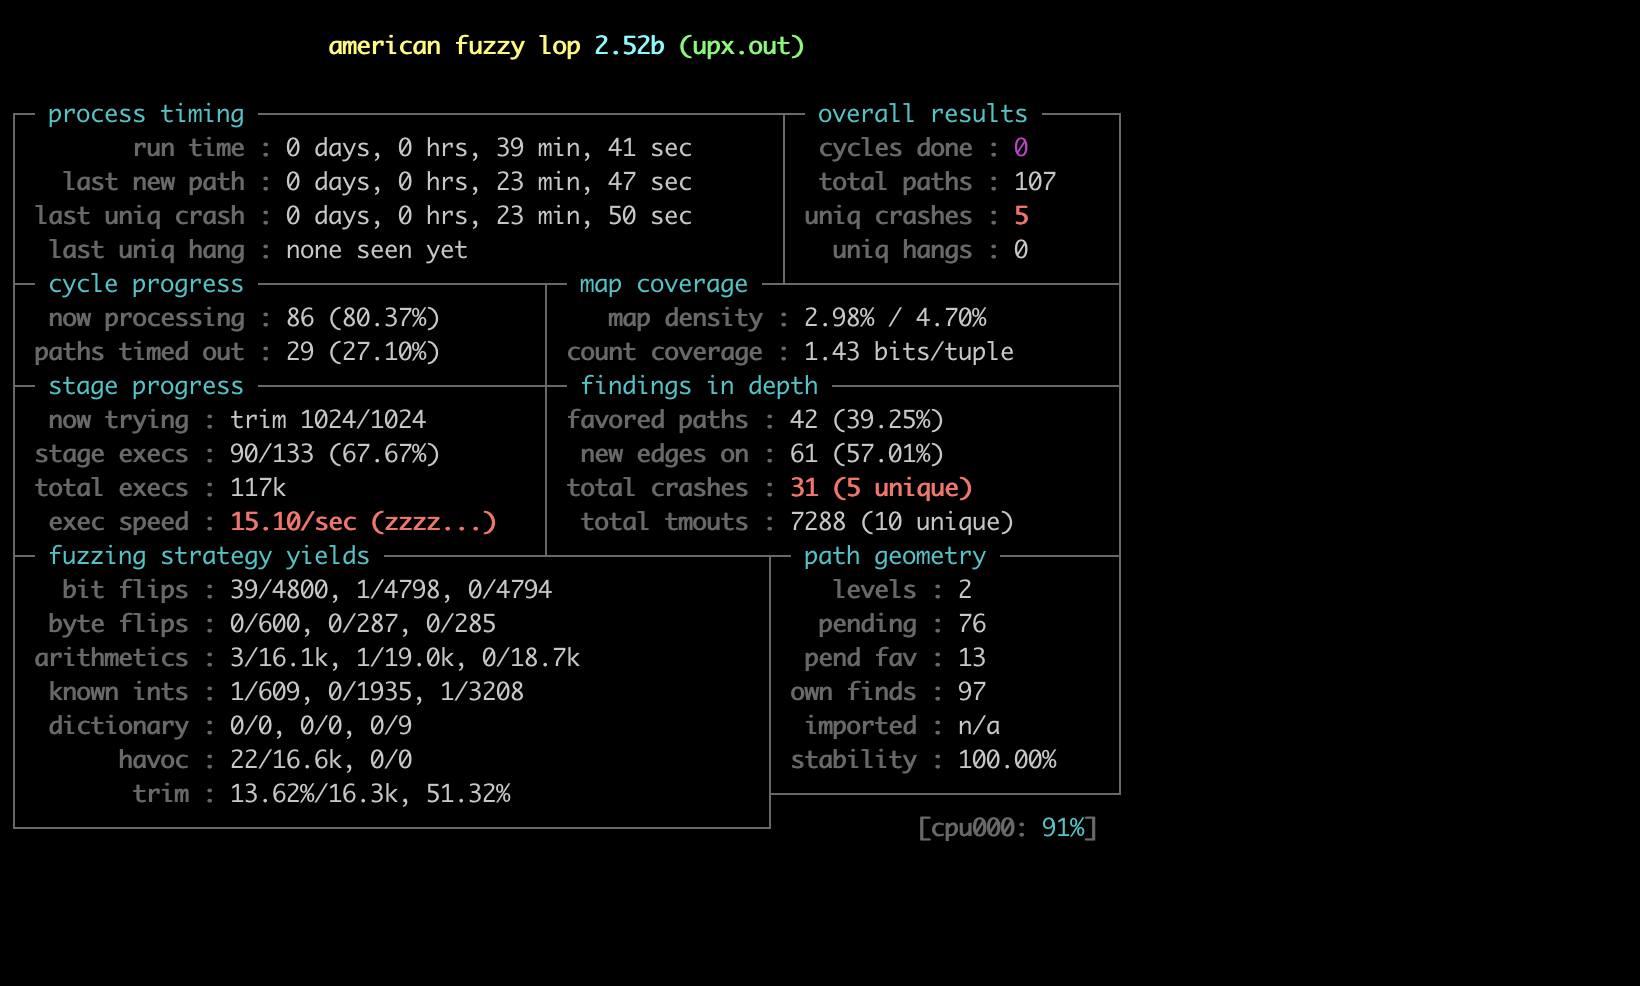
Task: Select the havoc value "22/16.6k, 0/0"
Action: (321, 760)
